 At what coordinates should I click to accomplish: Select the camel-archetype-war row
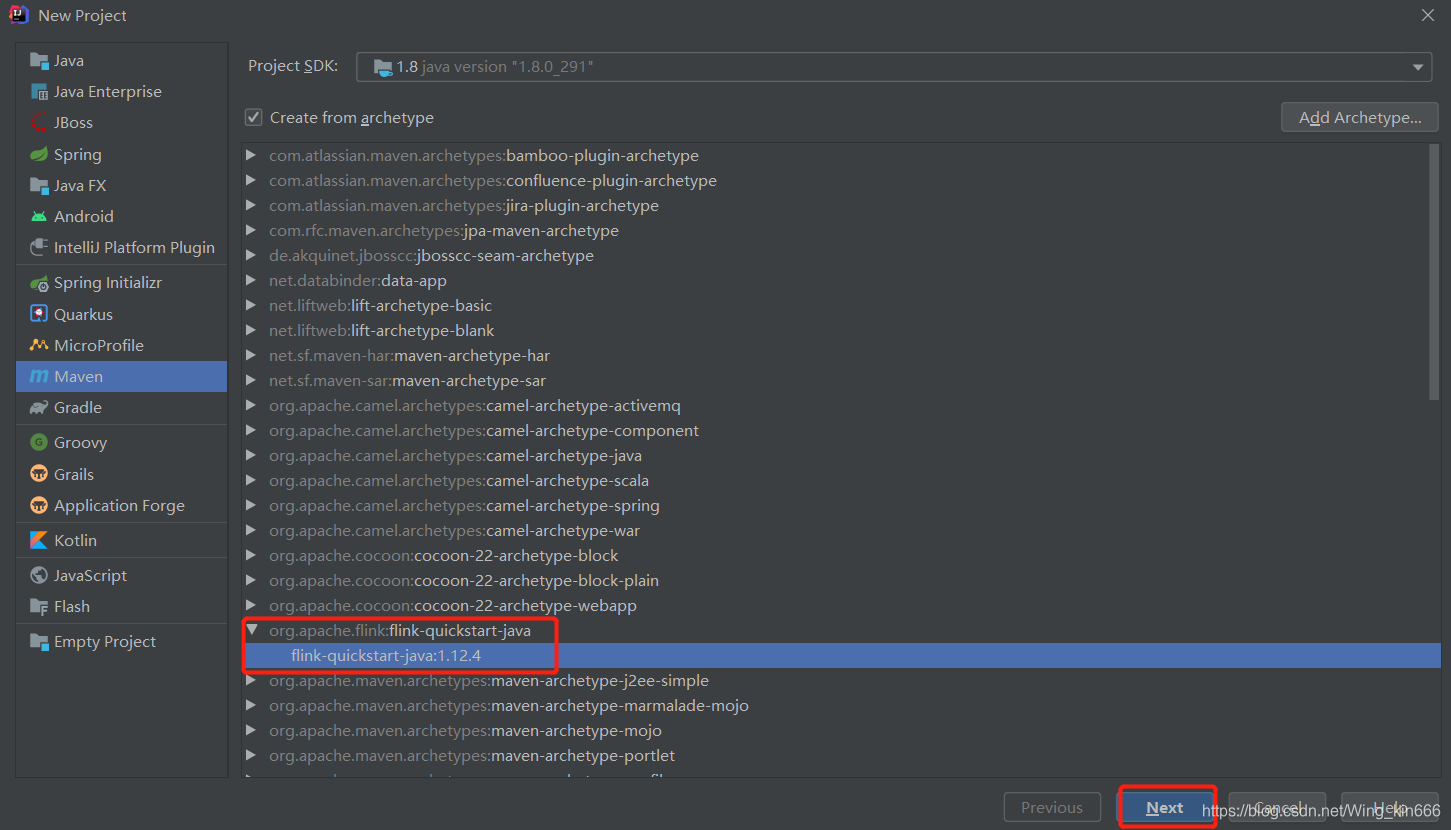pos(842,531)
